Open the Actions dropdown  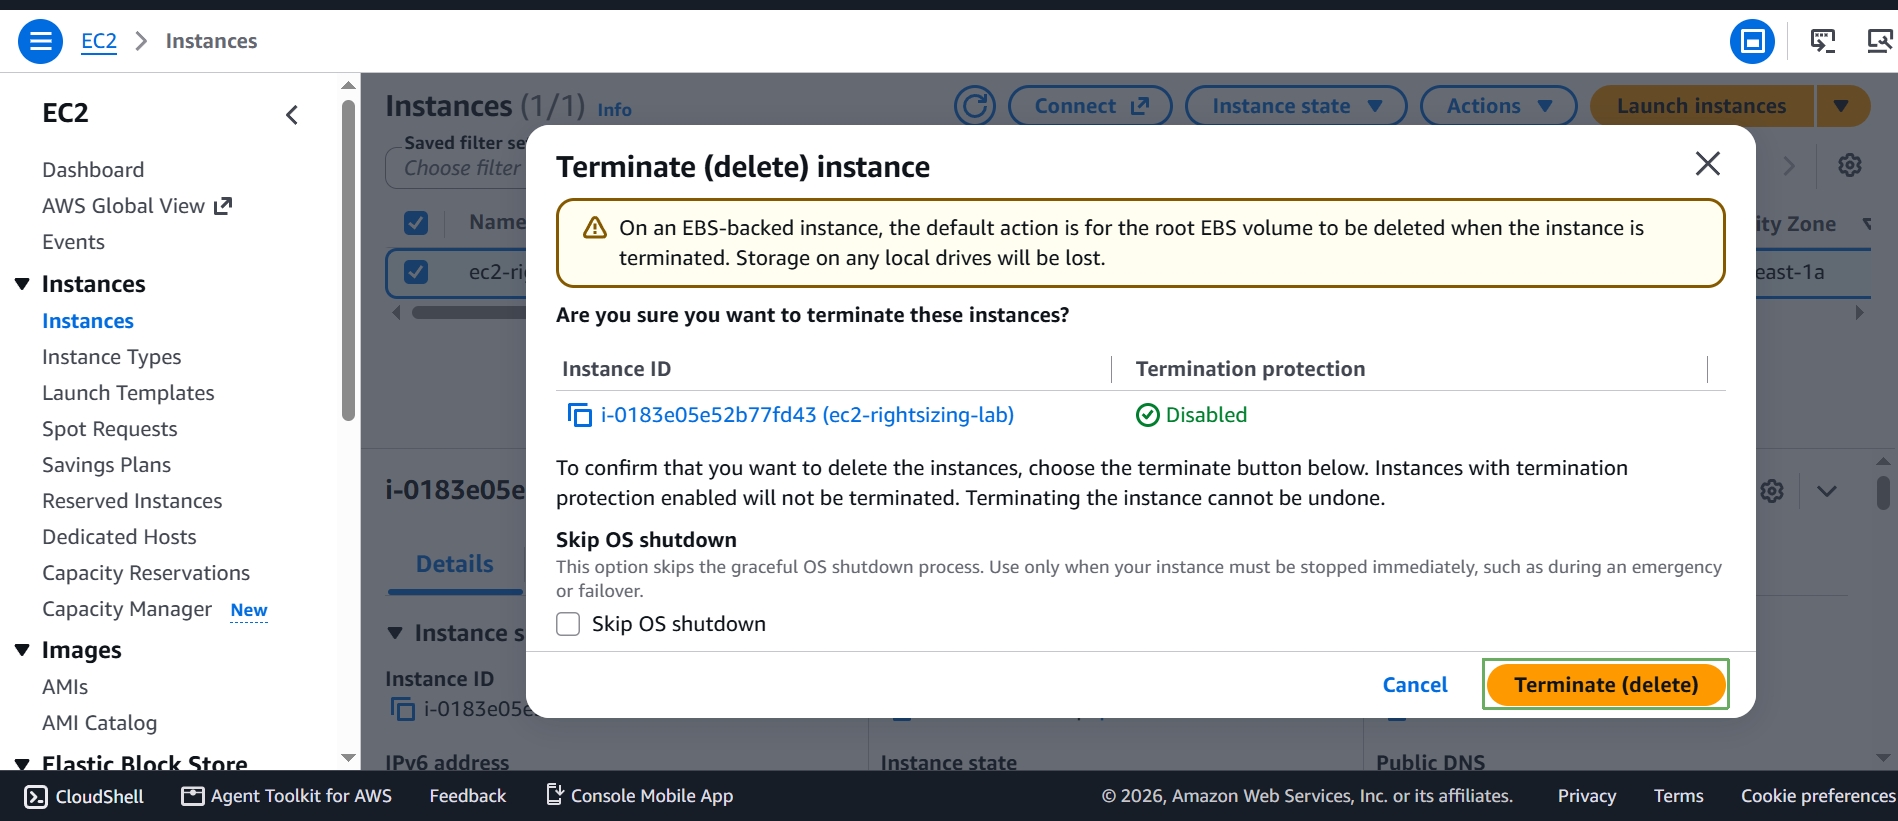tap(1498, 106)
